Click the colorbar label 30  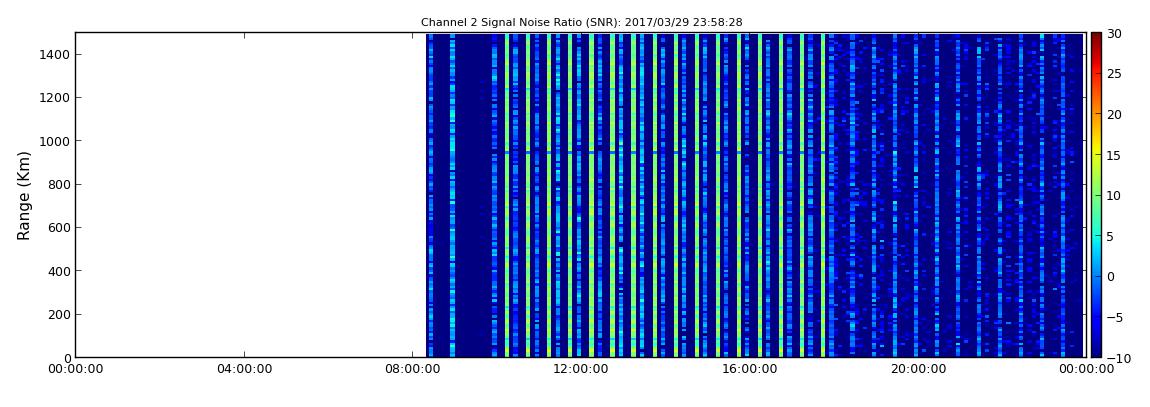tap(1115, 34)
